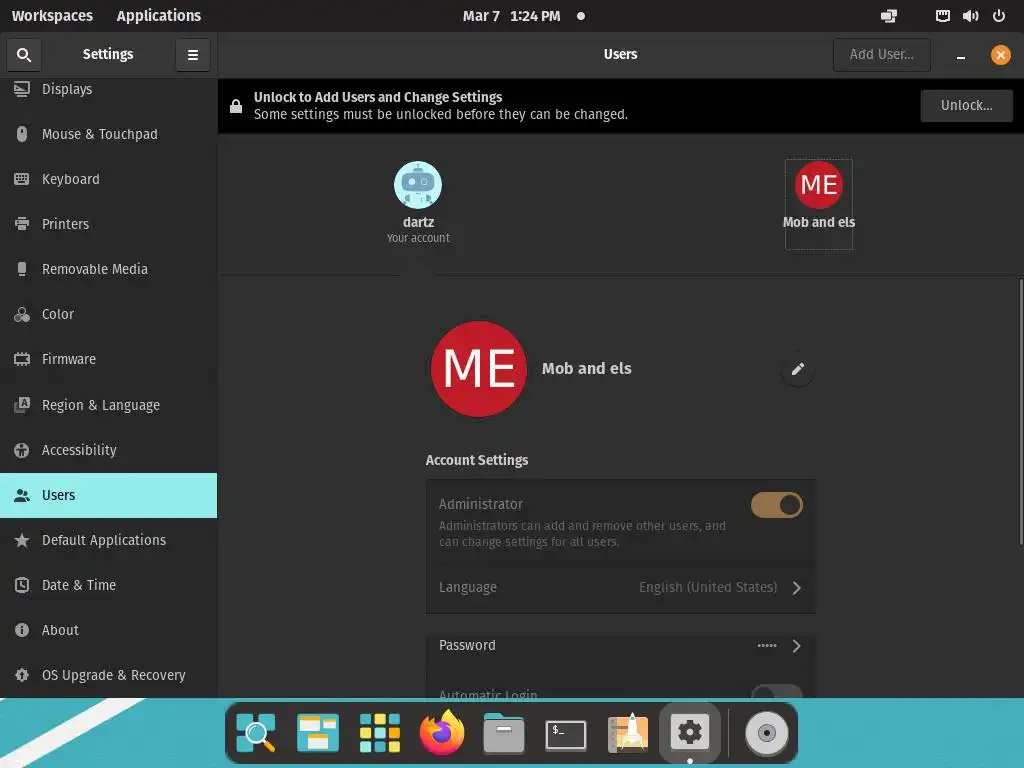Click the volume icon in top bar
Screen dimensions: 1024x768
[970, 16]
